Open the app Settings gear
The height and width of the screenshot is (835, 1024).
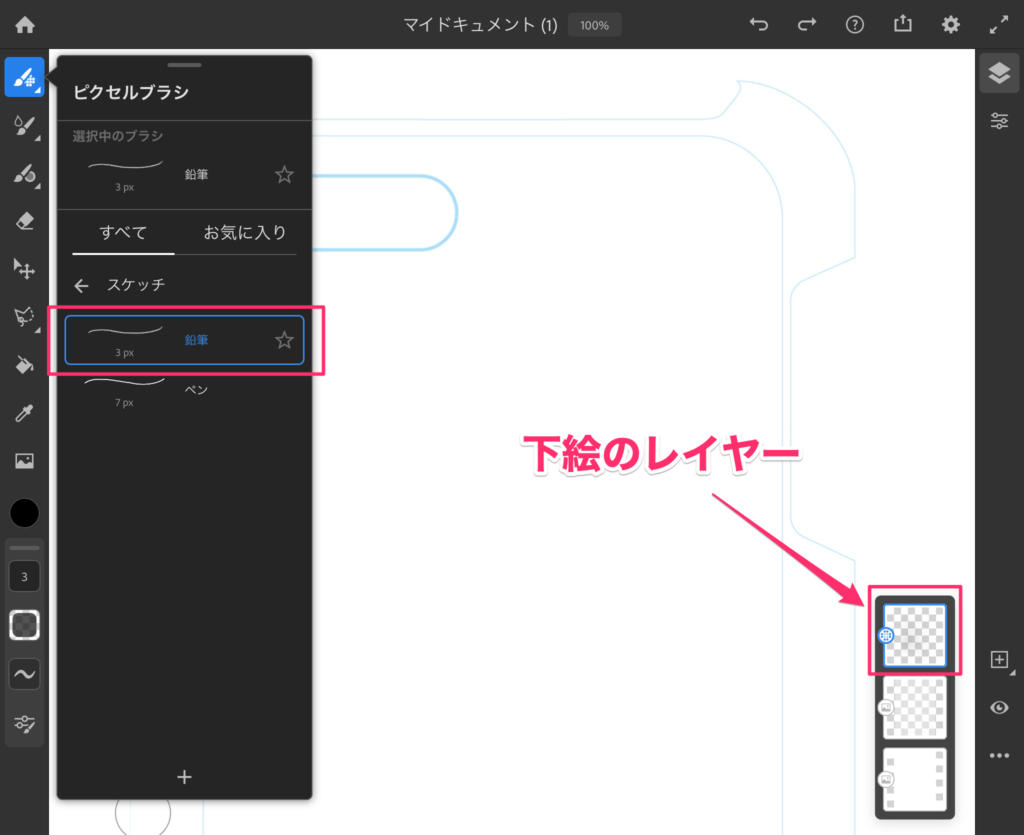tap(951, 25)
